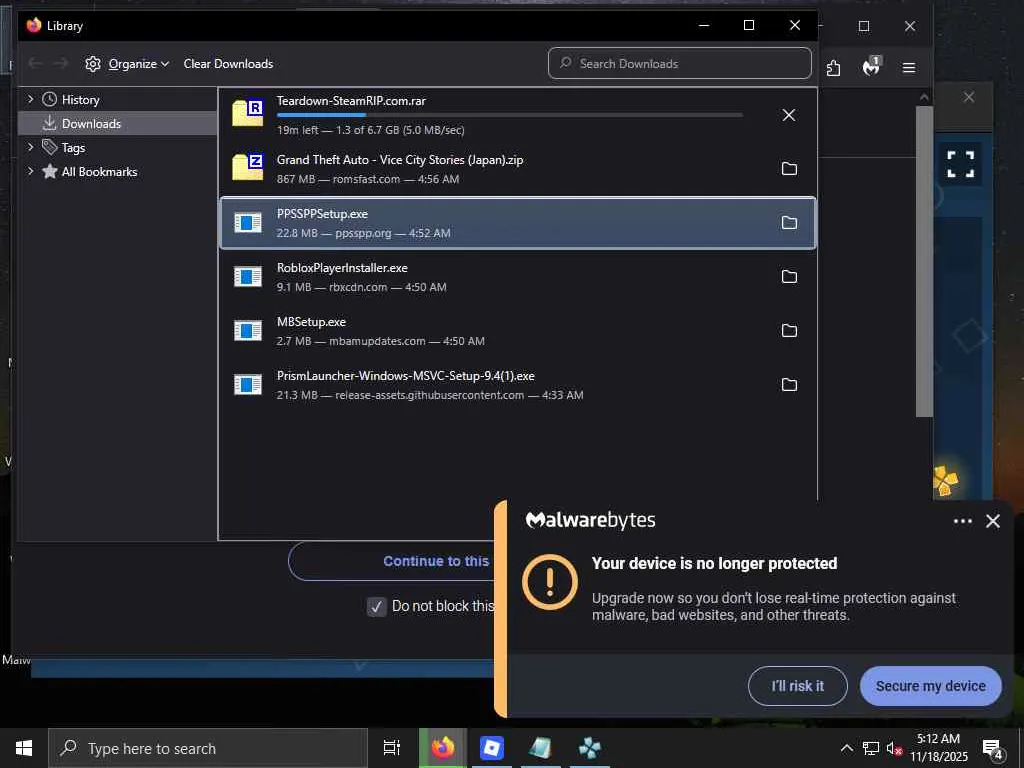Select the PPSSPPSetup.exe file name
Image resolution: width=1024 pixels, height=768 pixels.
coord(322,214)
